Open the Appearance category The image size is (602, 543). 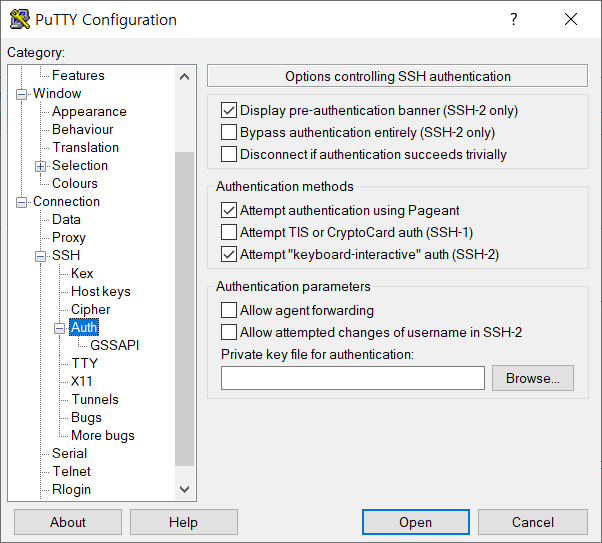89,111
